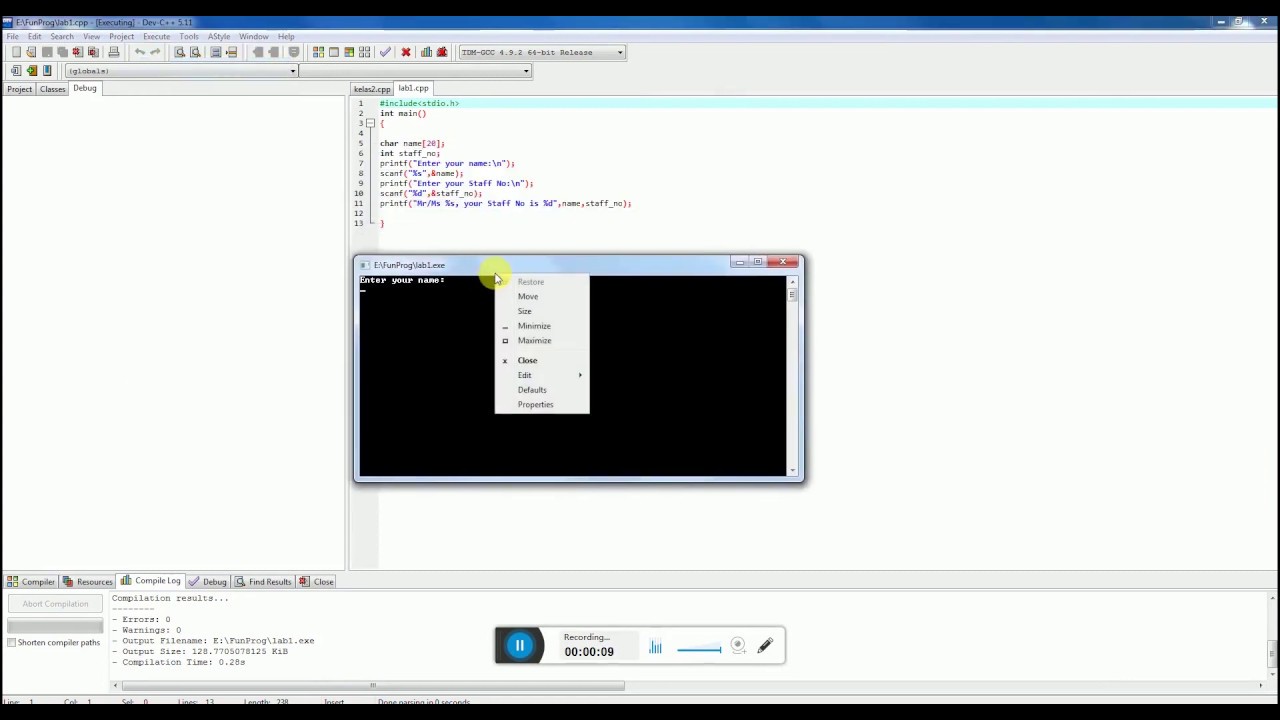Open the Compile Log bottom tab
Image resolution: width=1280 pixels, height=720 pixels.
[151, 581]
